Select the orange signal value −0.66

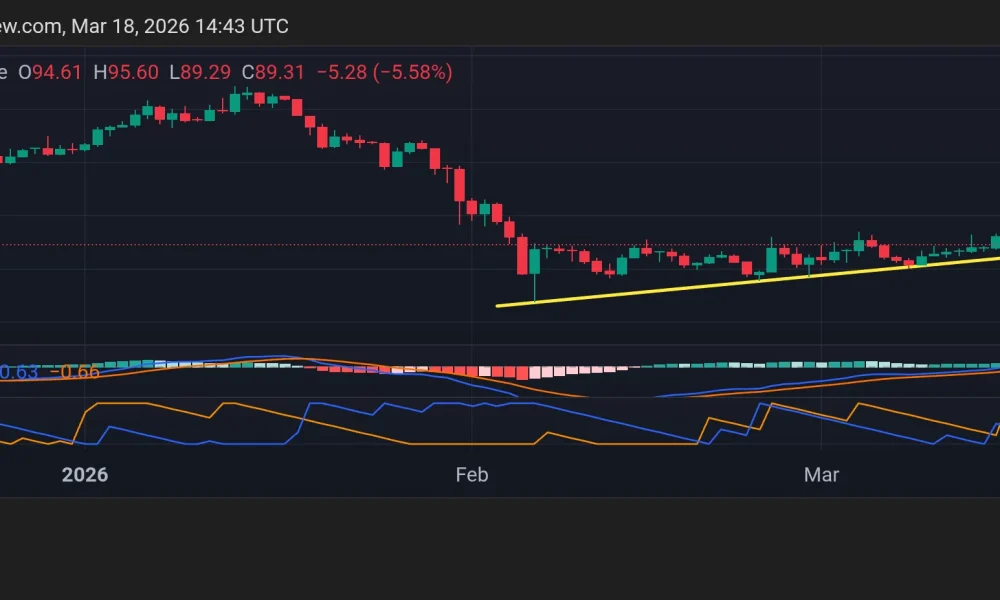point(75,372)
